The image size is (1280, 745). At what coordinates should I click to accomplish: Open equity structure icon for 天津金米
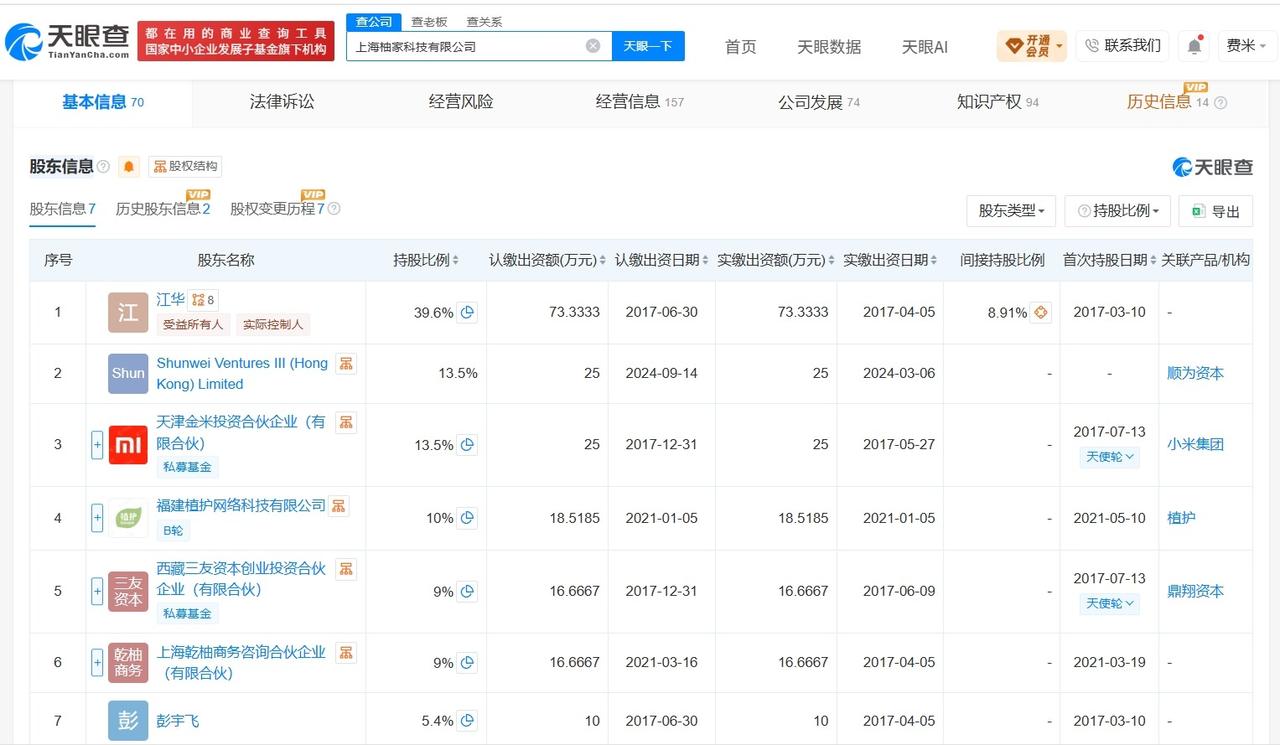(346, 422)
